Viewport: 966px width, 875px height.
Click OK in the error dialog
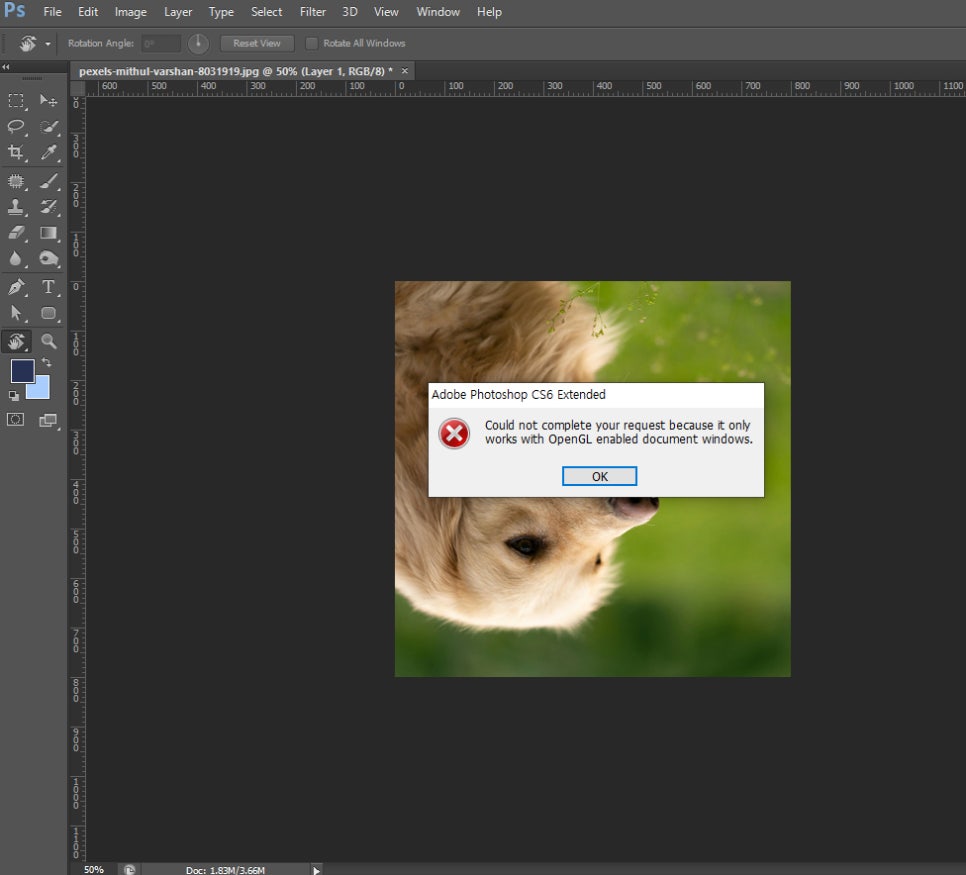coord(599,476)
